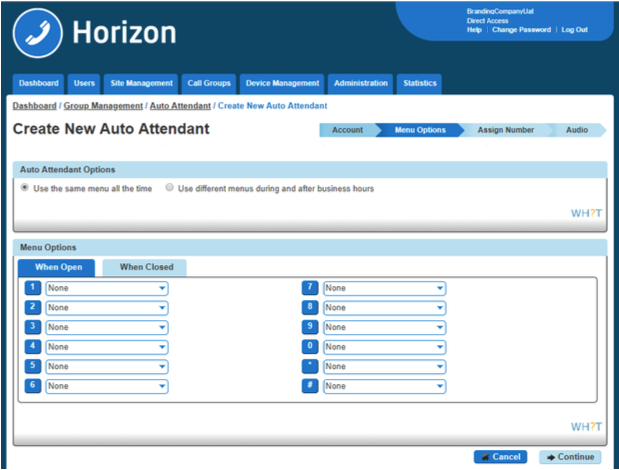The height and width of the screenshot is (470, 619).
Task: Click the WH?T help icon in Menu Options
Action: click(586, 427)
